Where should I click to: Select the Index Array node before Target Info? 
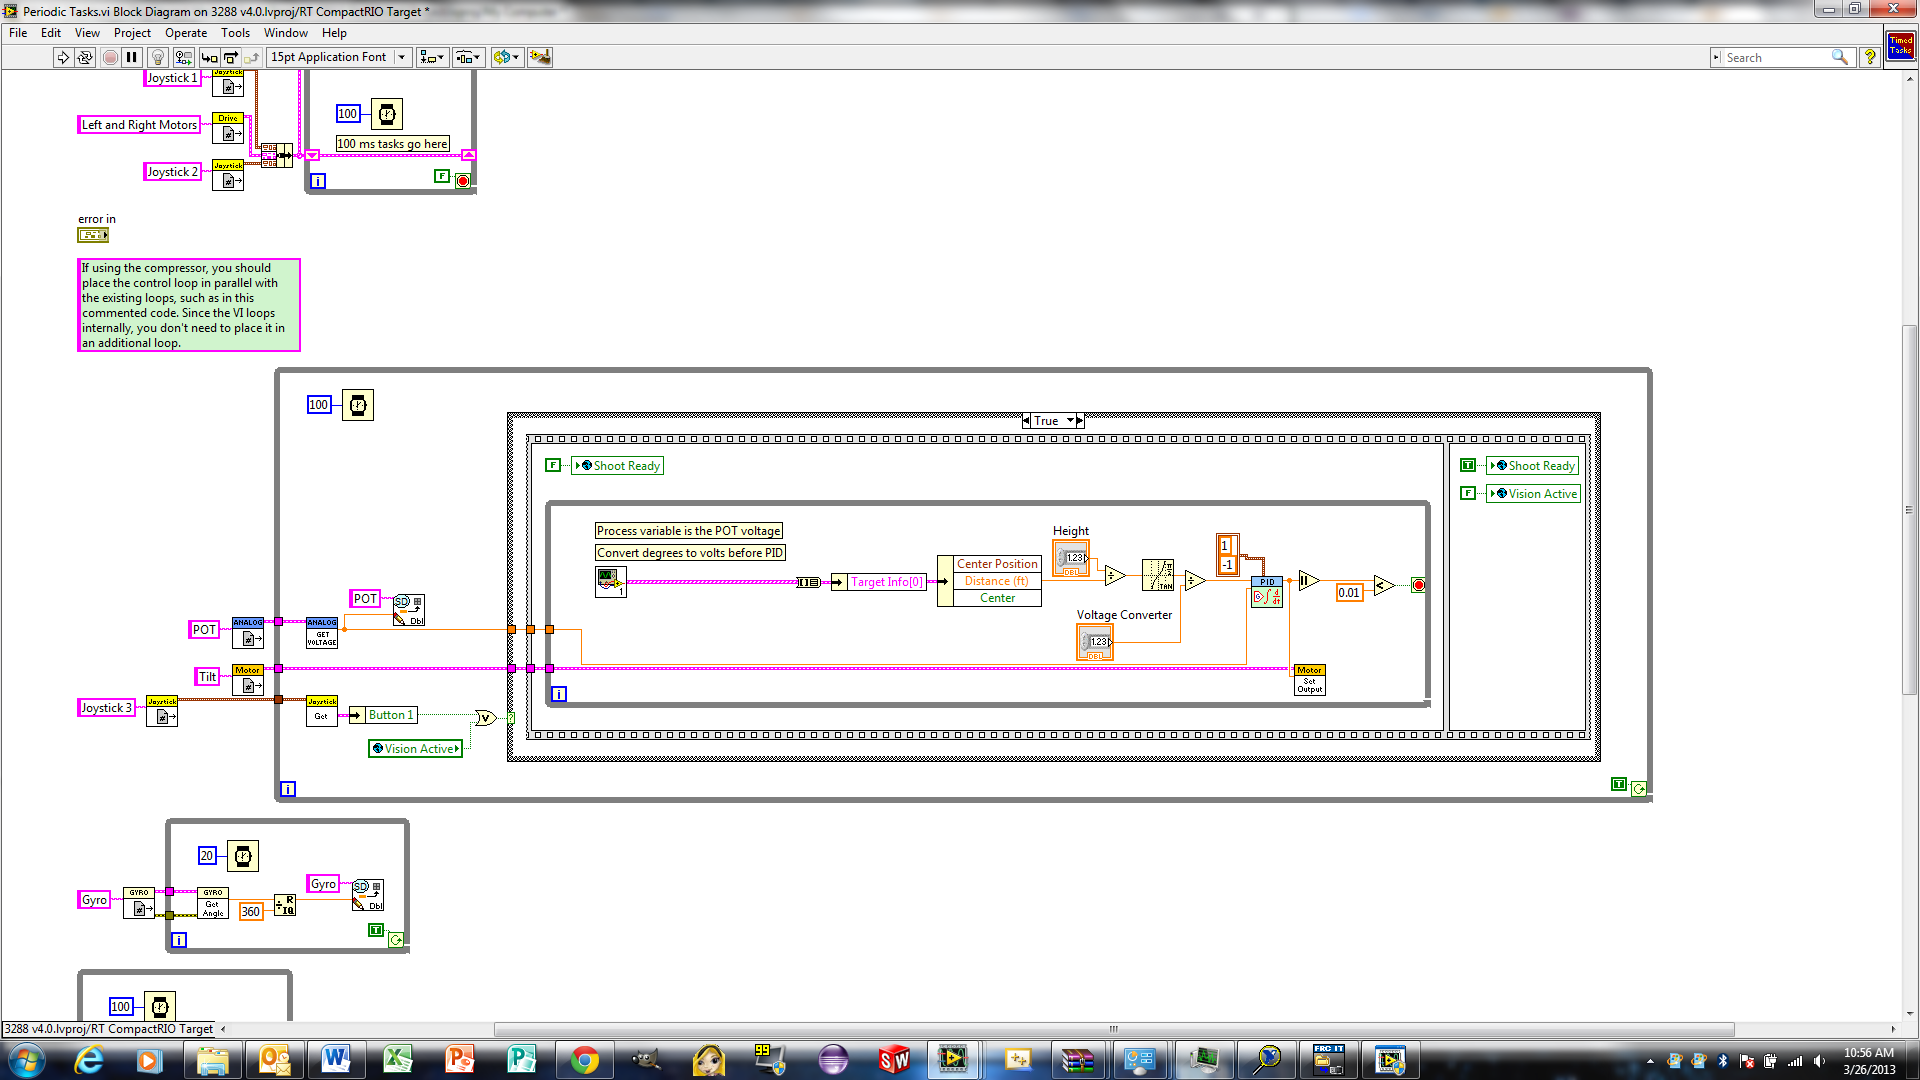(808, 582)
